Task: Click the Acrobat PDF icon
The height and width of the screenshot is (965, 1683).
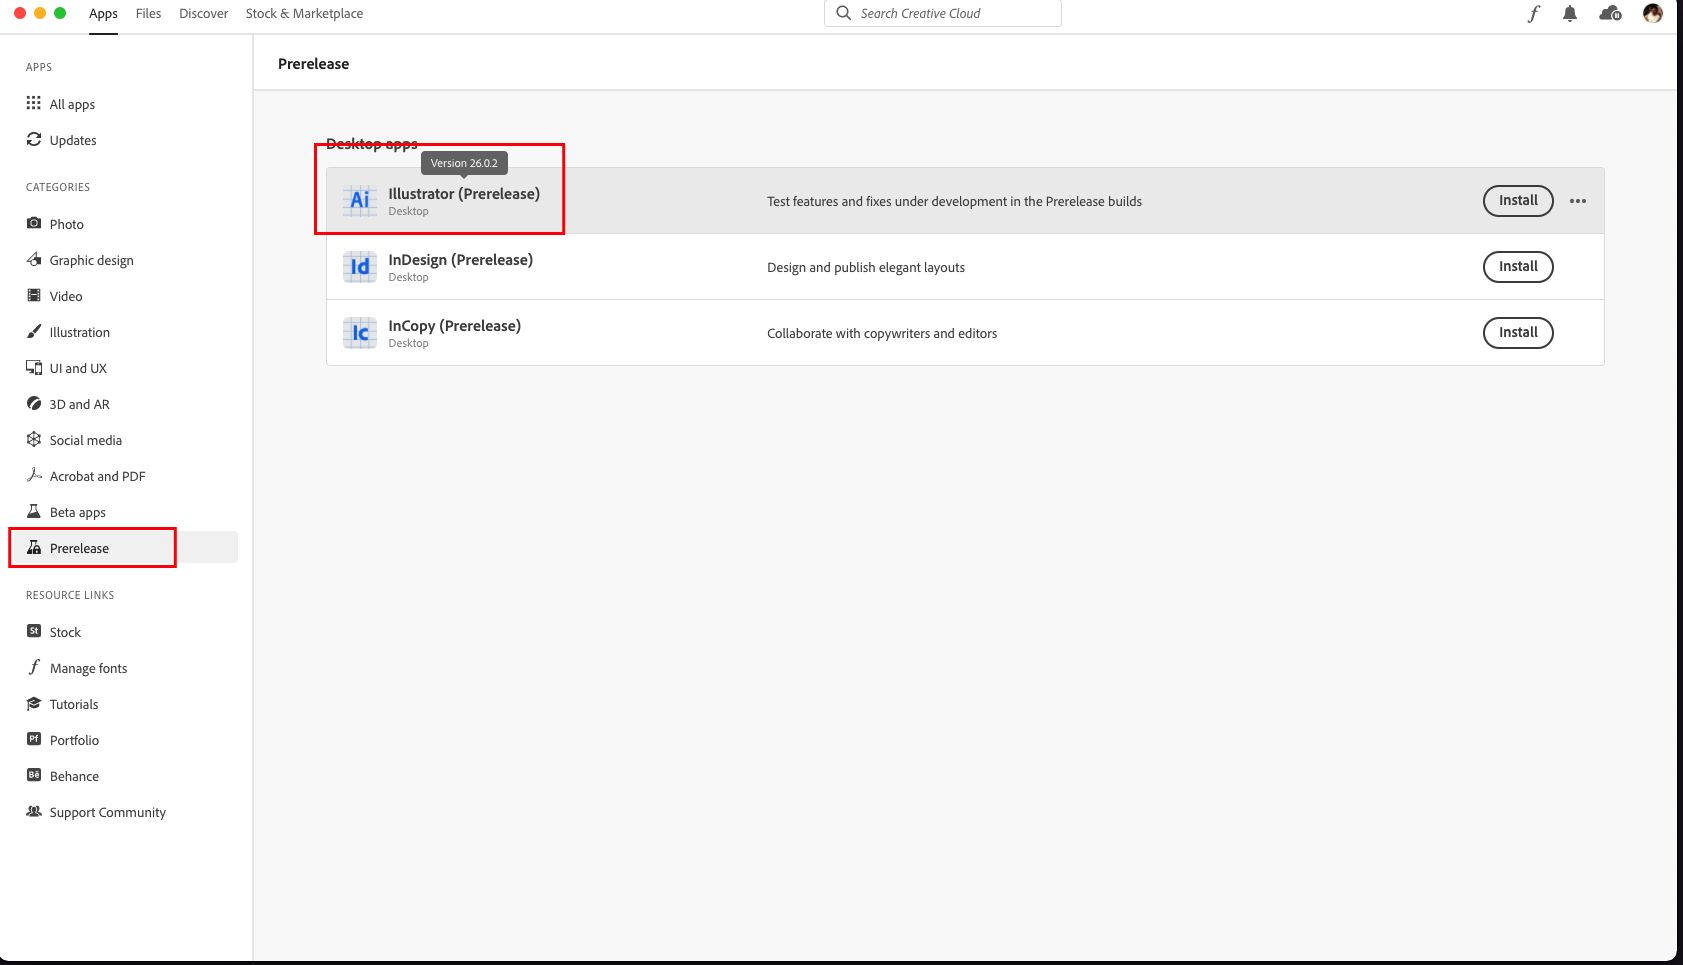Action: pyautogui.click(x=34, y=475)
